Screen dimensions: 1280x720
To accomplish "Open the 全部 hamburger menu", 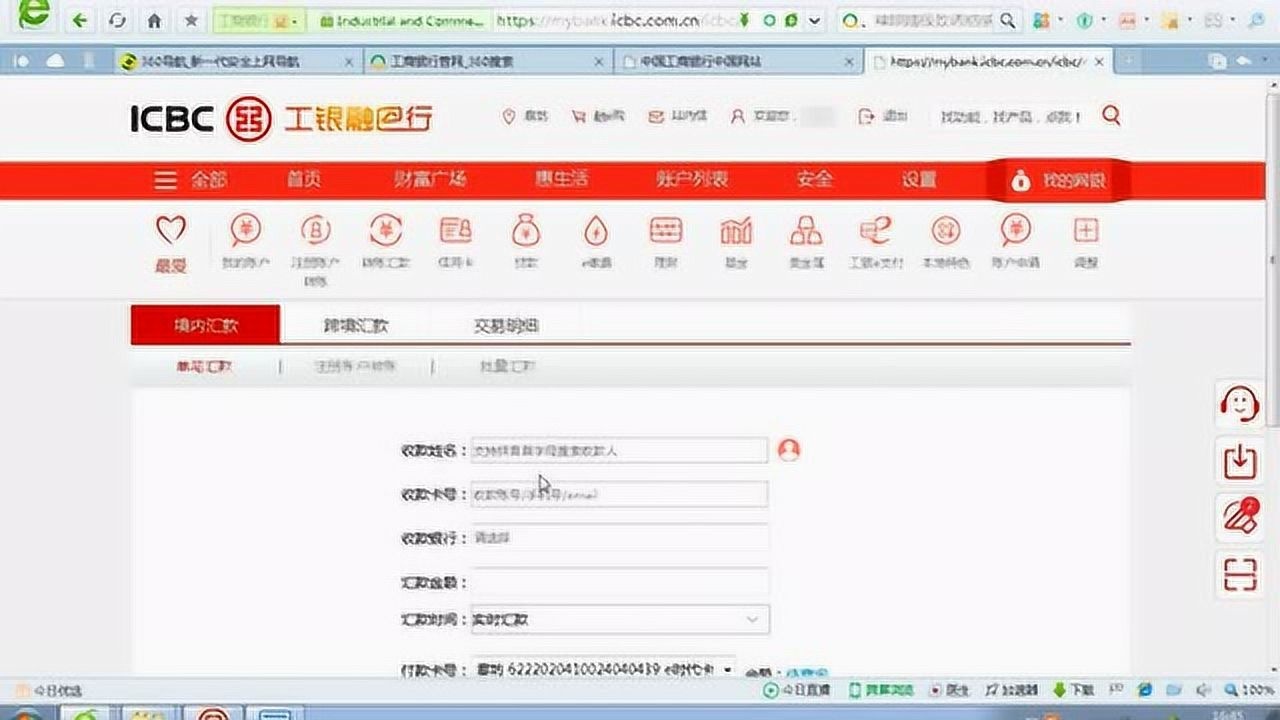I will pyautogui.click(x=190, y=180).
